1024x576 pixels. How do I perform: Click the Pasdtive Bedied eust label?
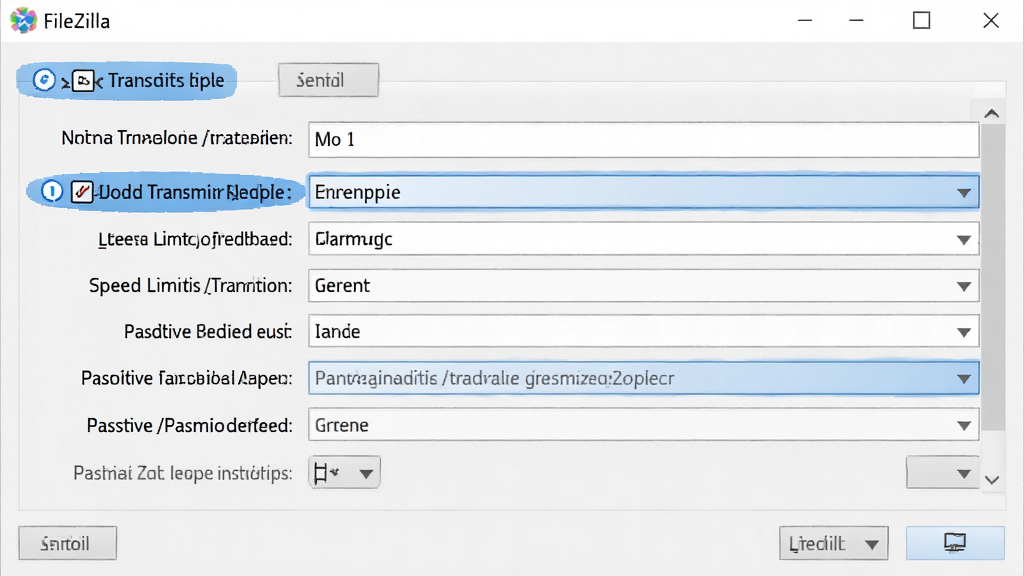(x=208, y=332)
